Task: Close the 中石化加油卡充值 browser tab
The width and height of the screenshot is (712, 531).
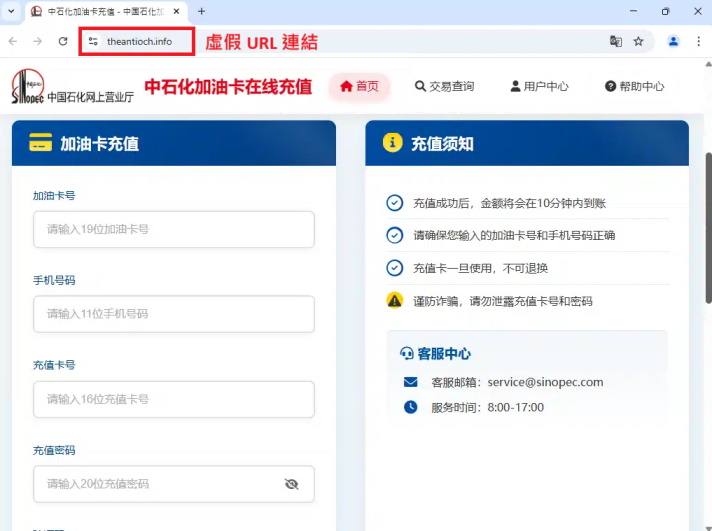Action: click(x=176, y=11)
